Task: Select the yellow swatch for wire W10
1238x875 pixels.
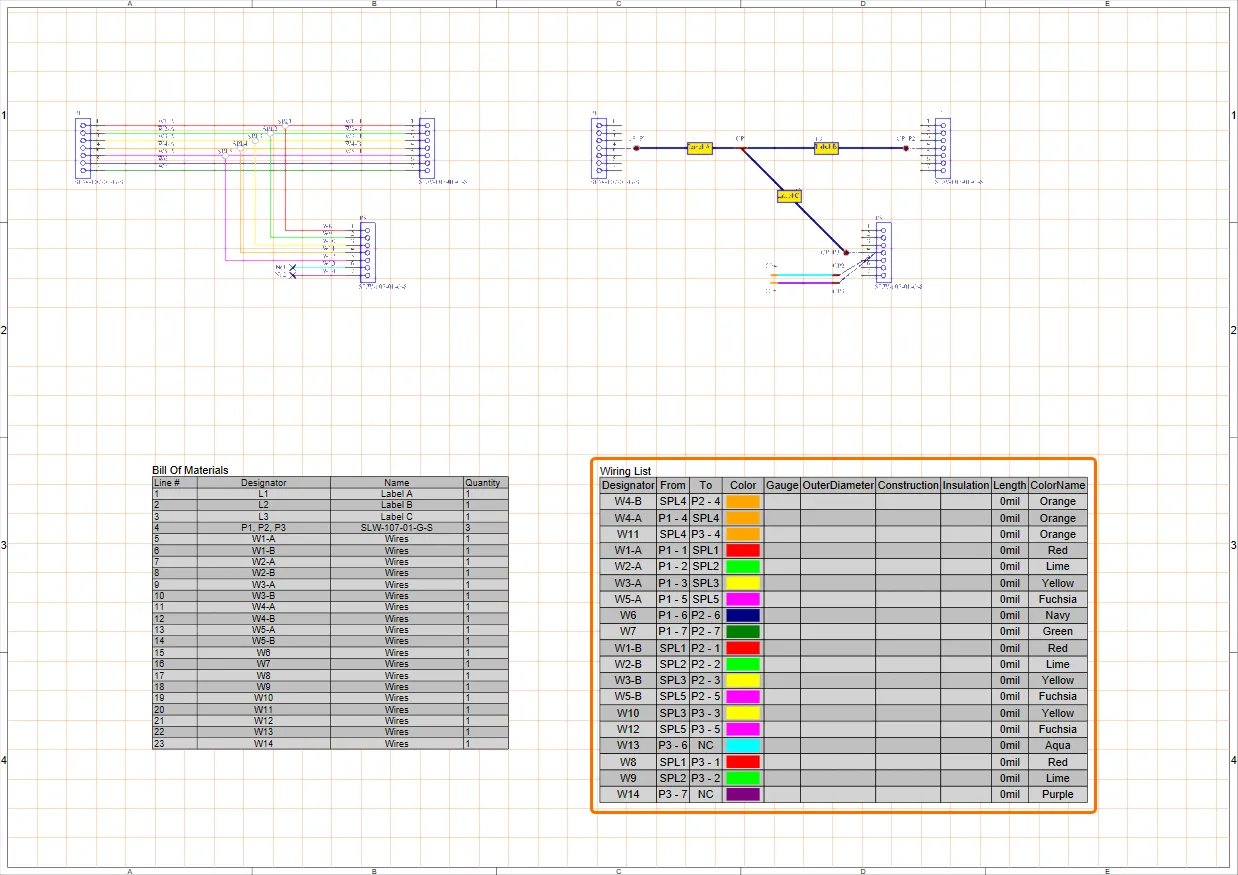Action: coord(743,713)
